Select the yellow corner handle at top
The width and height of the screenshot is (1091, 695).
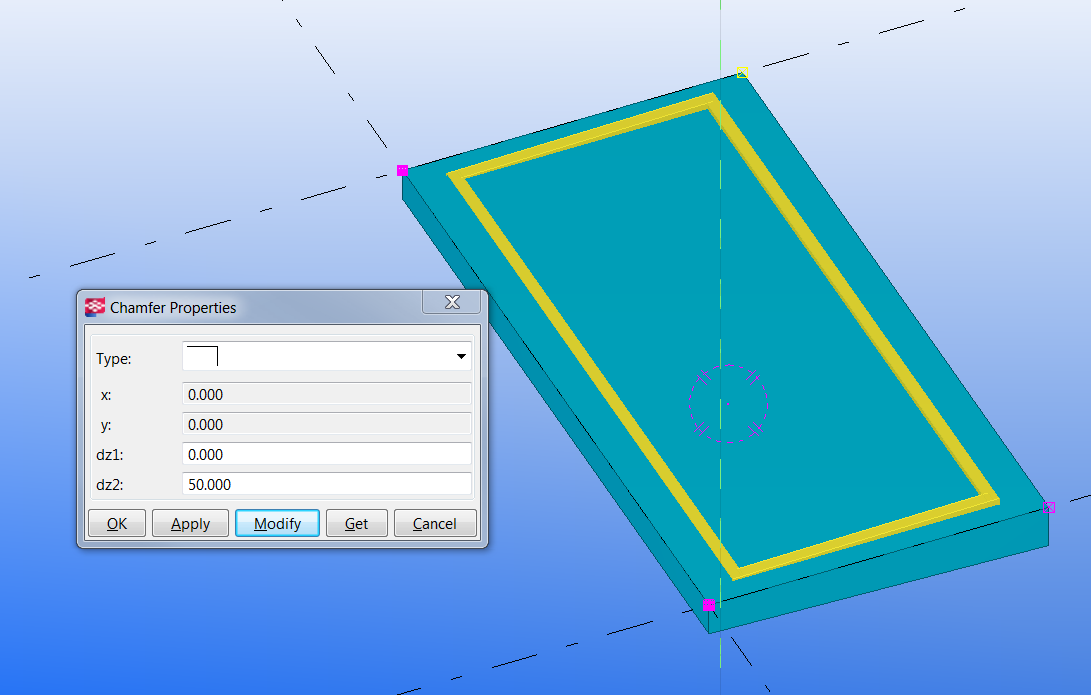point(742,72)
